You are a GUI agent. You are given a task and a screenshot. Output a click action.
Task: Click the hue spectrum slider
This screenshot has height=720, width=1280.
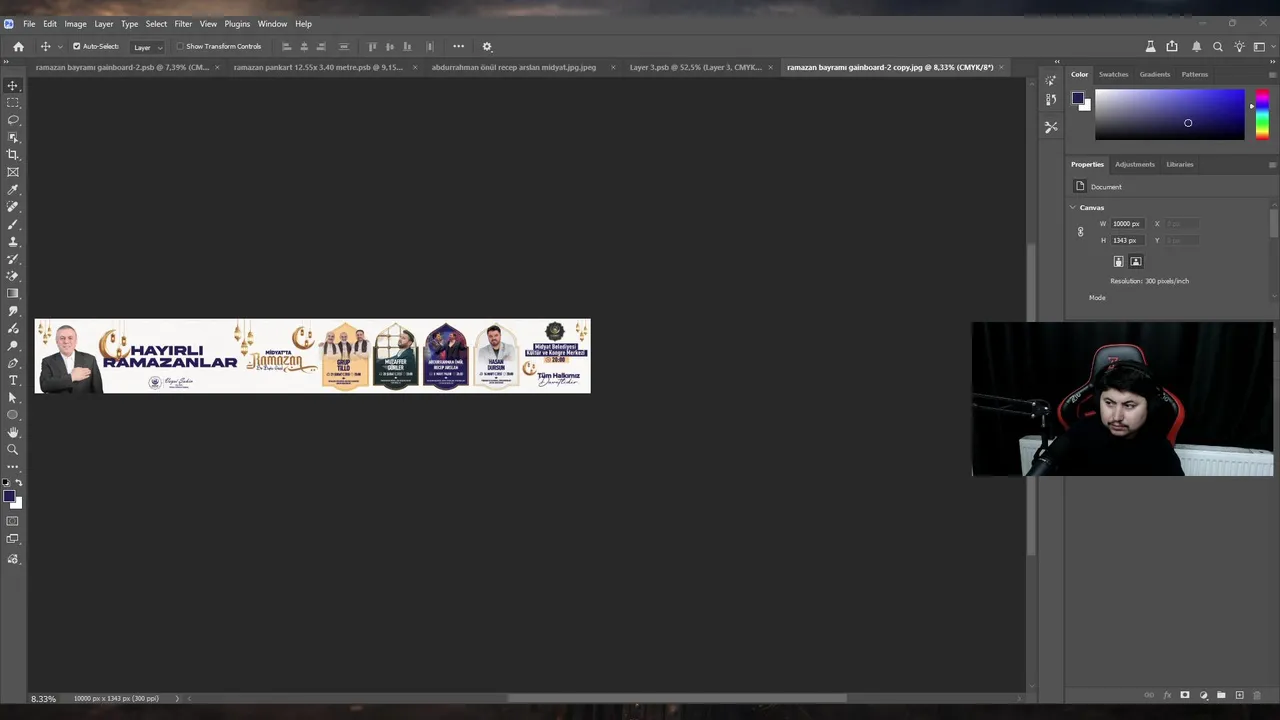pos(1262,114)
